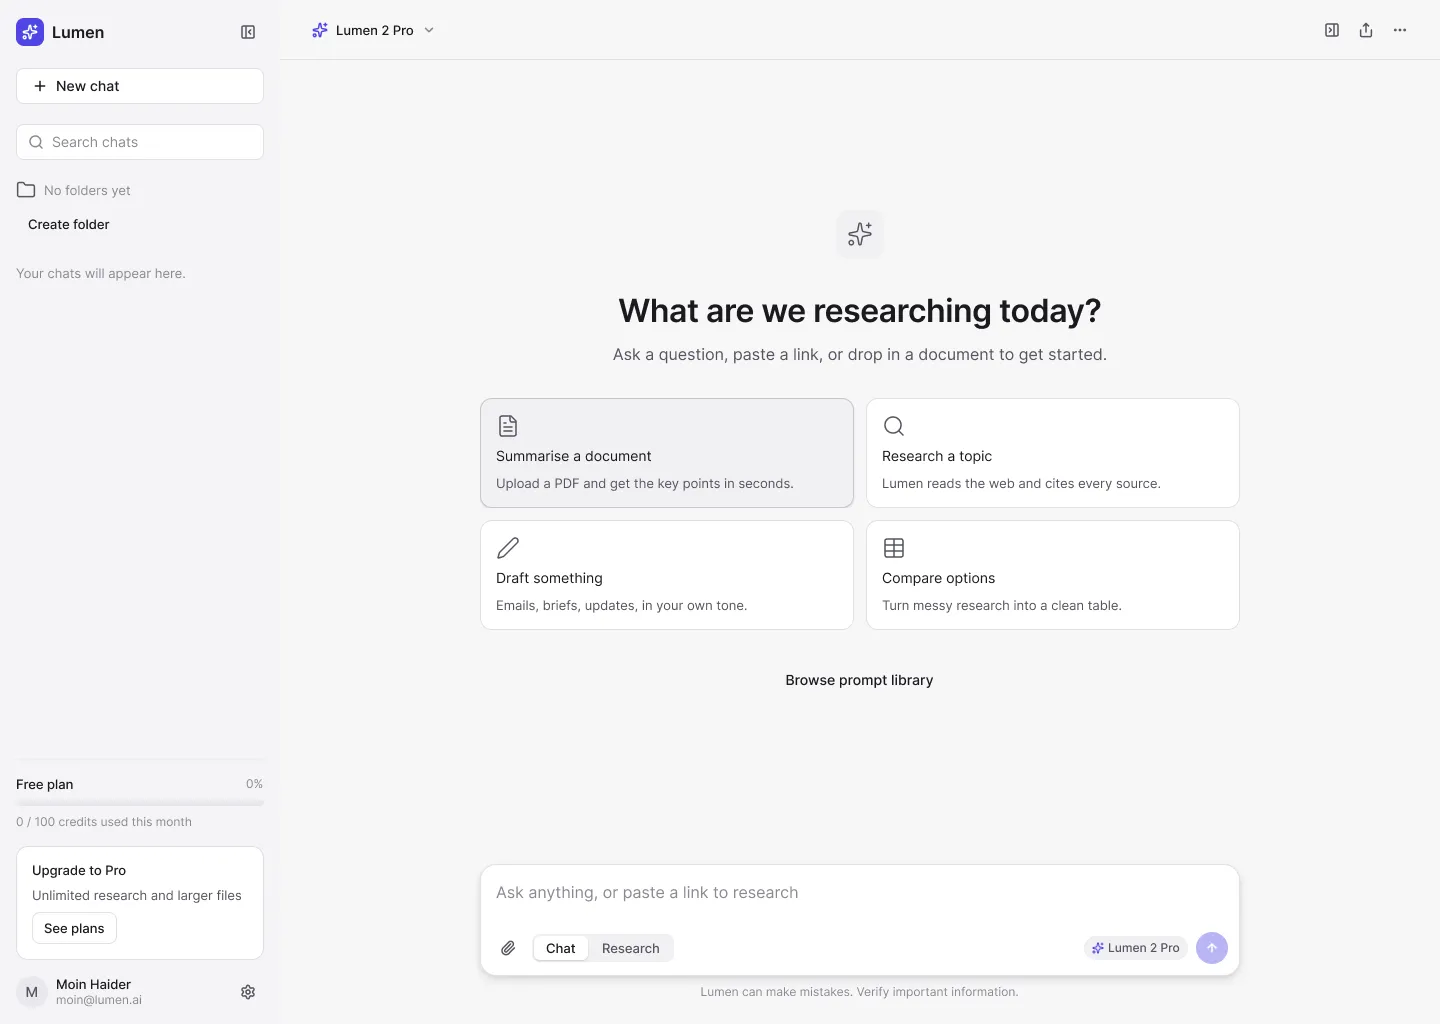Screen dimensions: 1440x1024
Task: Click the Free plan label
Action: tap(45, 784)
